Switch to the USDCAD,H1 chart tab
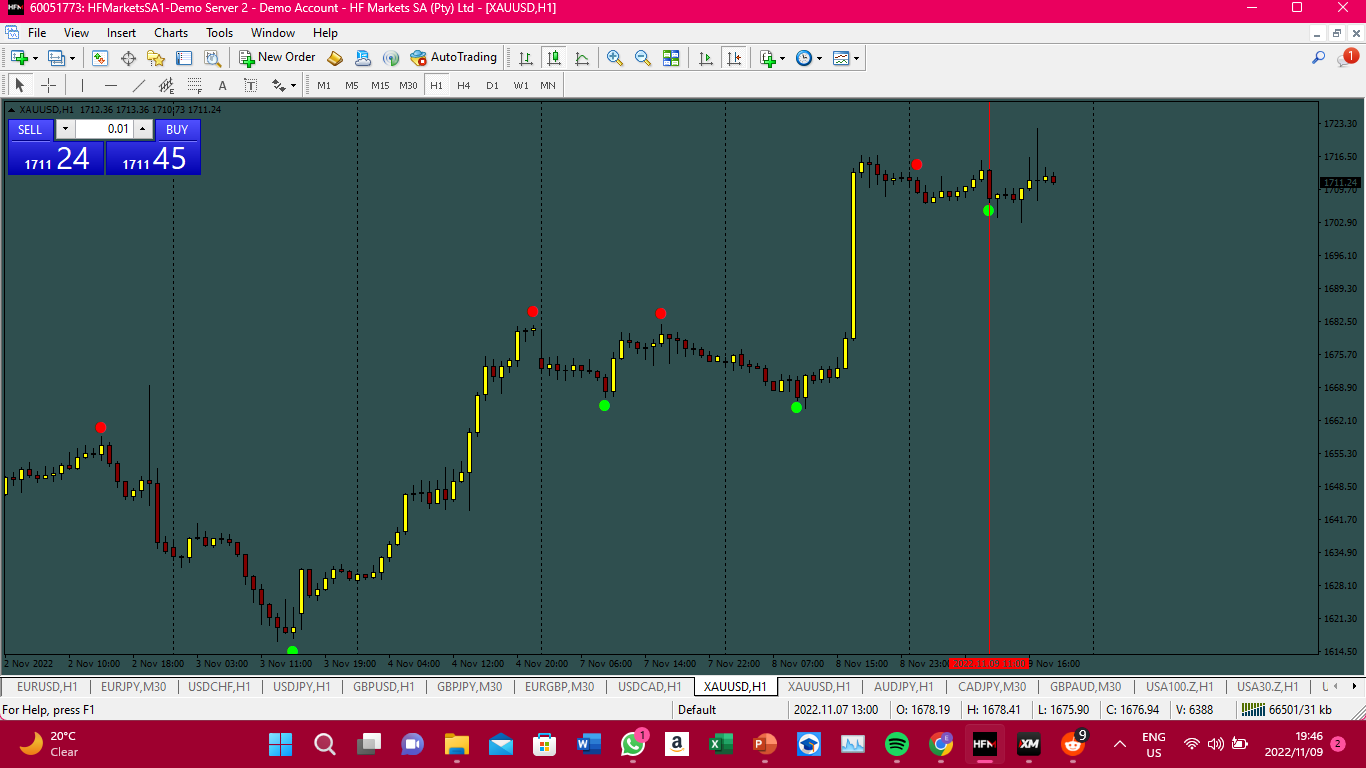This screenshot has width=1366, height=768. (x=650, y=687)
